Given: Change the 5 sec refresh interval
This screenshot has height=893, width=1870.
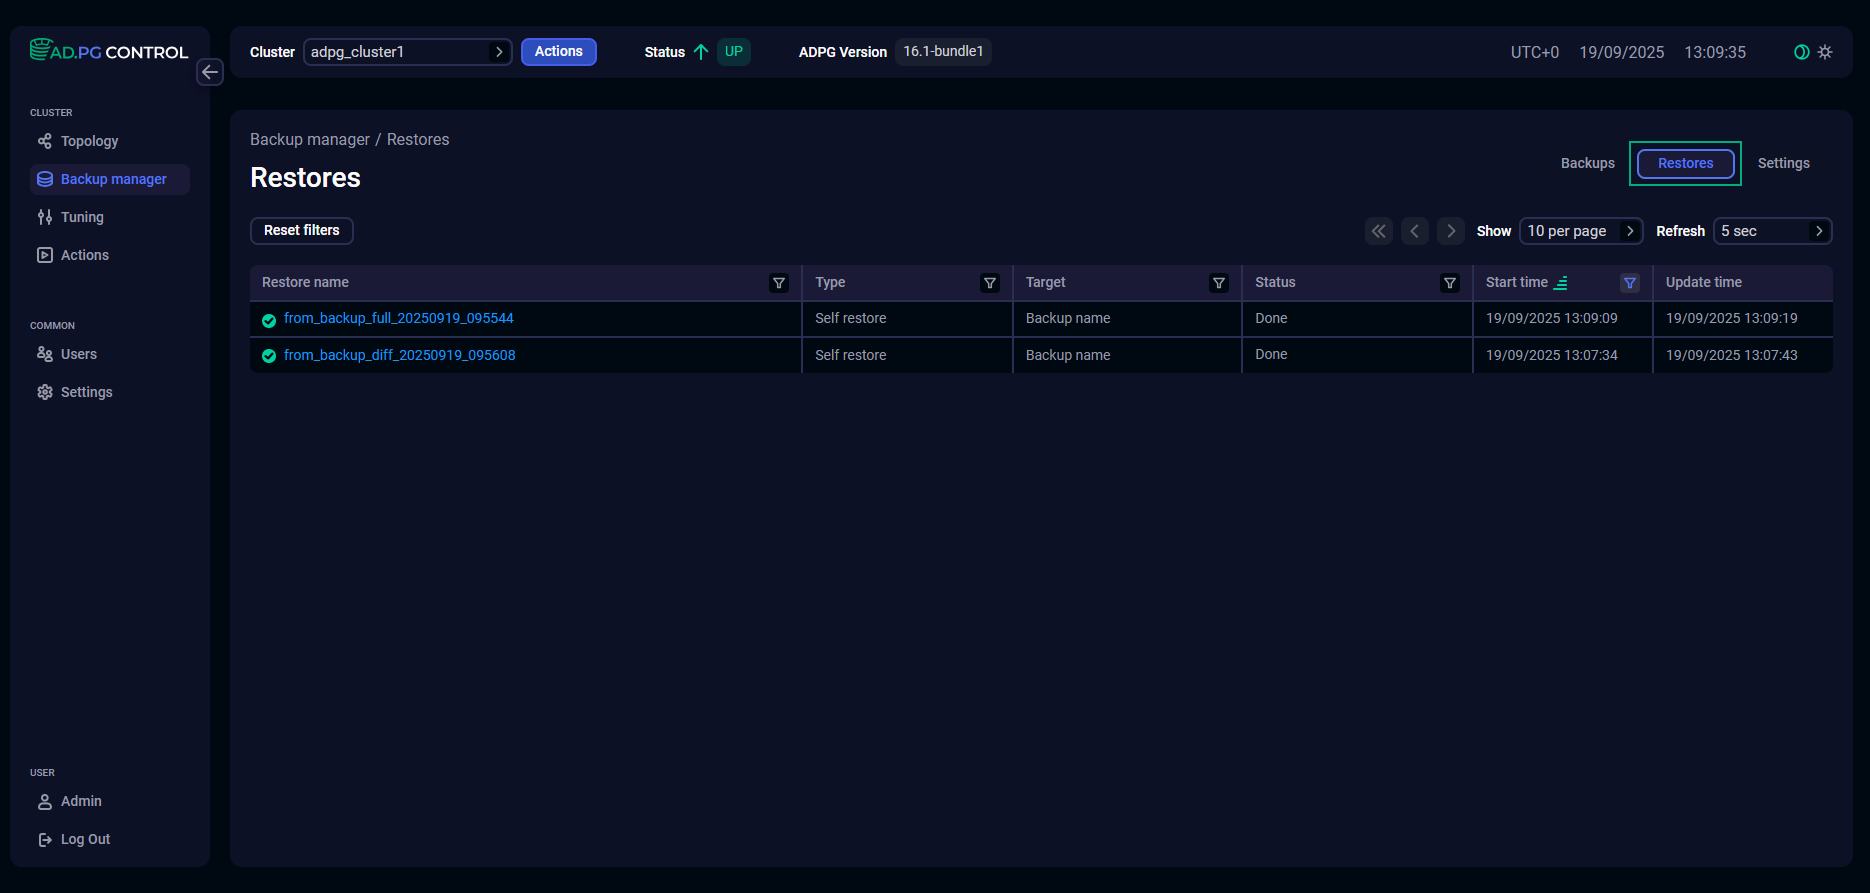Looking at the screenshot, I should pyautogui.click(x=1772, y=231).
